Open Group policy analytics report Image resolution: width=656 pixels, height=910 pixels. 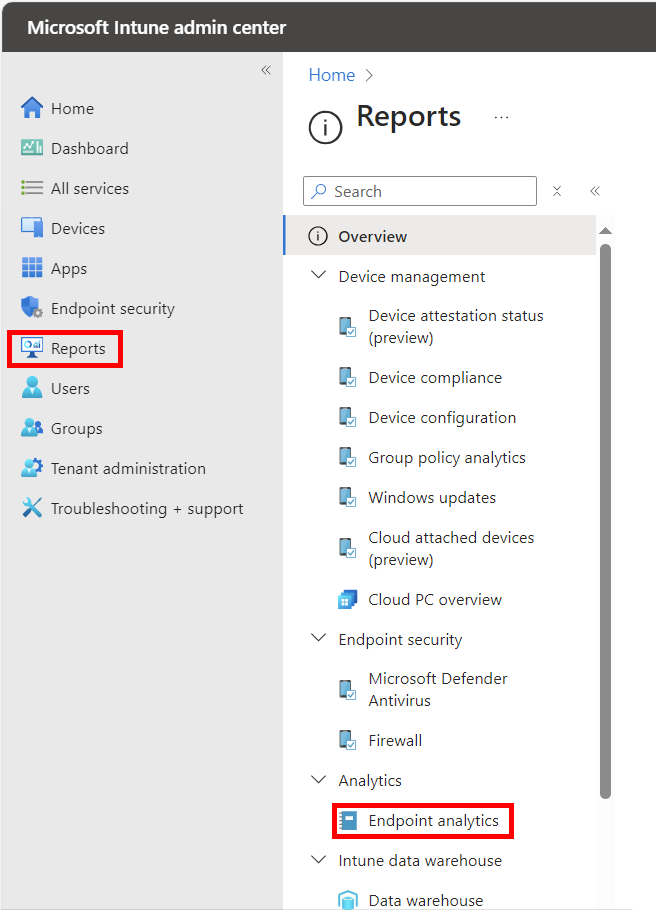click(447, 457)
